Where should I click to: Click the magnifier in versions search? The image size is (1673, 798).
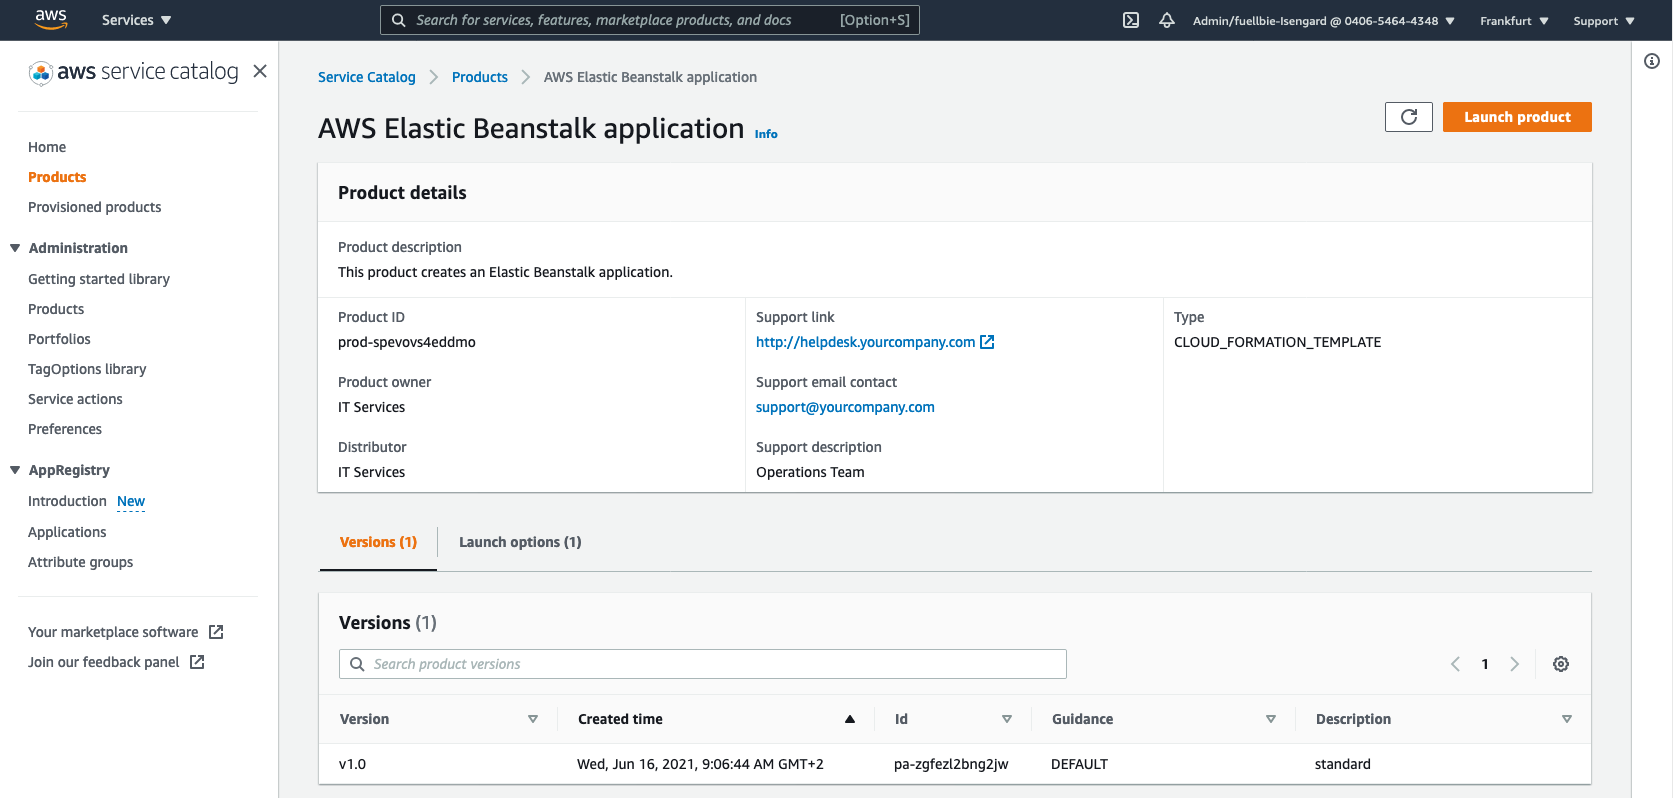[357, 664]
